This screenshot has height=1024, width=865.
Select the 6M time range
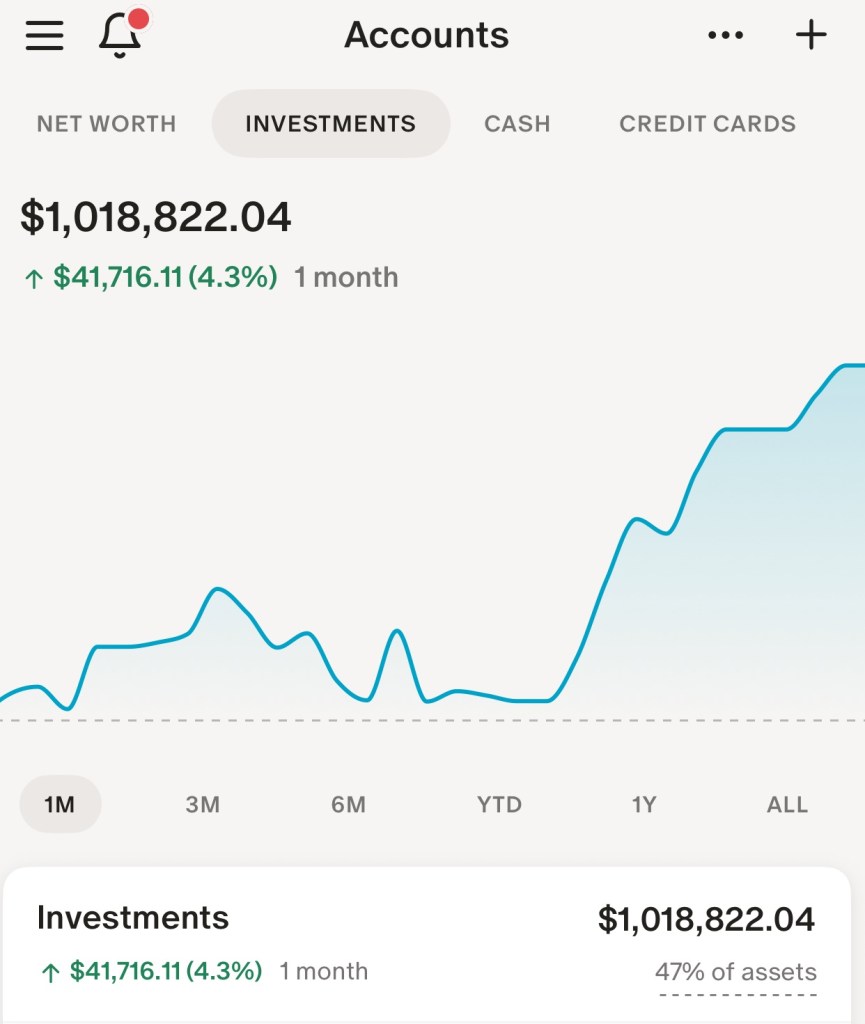[x=348, y=805]
